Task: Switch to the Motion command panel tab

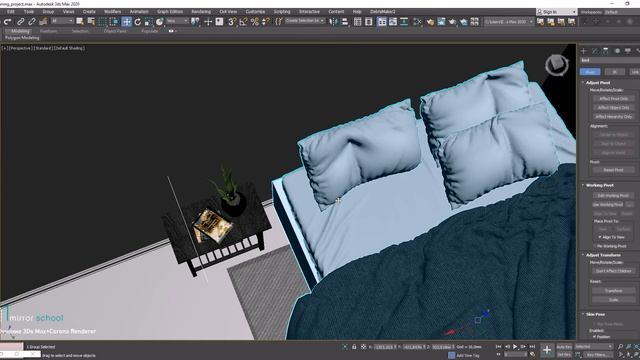Action: click(x=617, y=51)
